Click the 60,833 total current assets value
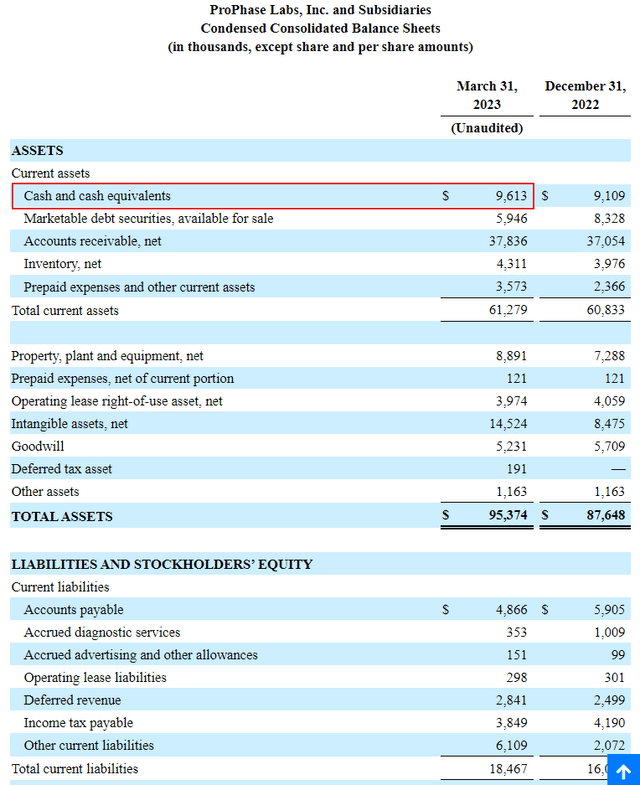This screenshot has height=785, width=640. [606, 310]
